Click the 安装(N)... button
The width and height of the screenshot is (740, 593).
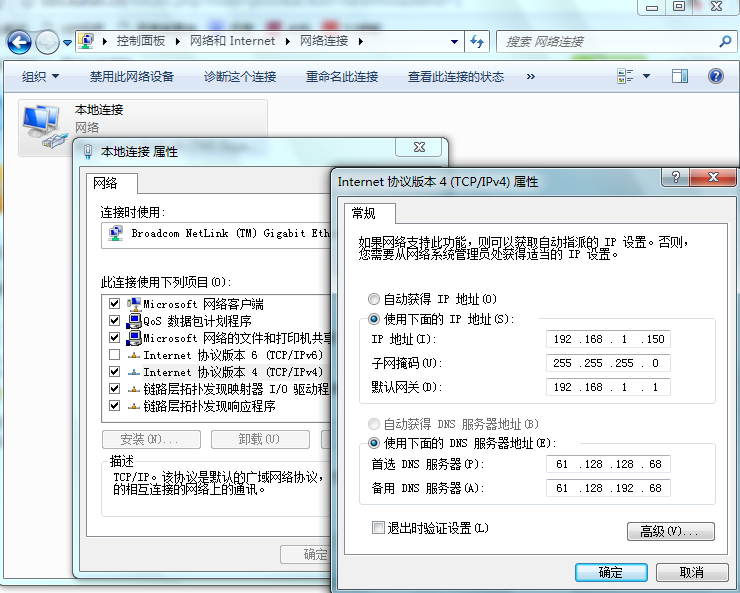coord(151,439)
